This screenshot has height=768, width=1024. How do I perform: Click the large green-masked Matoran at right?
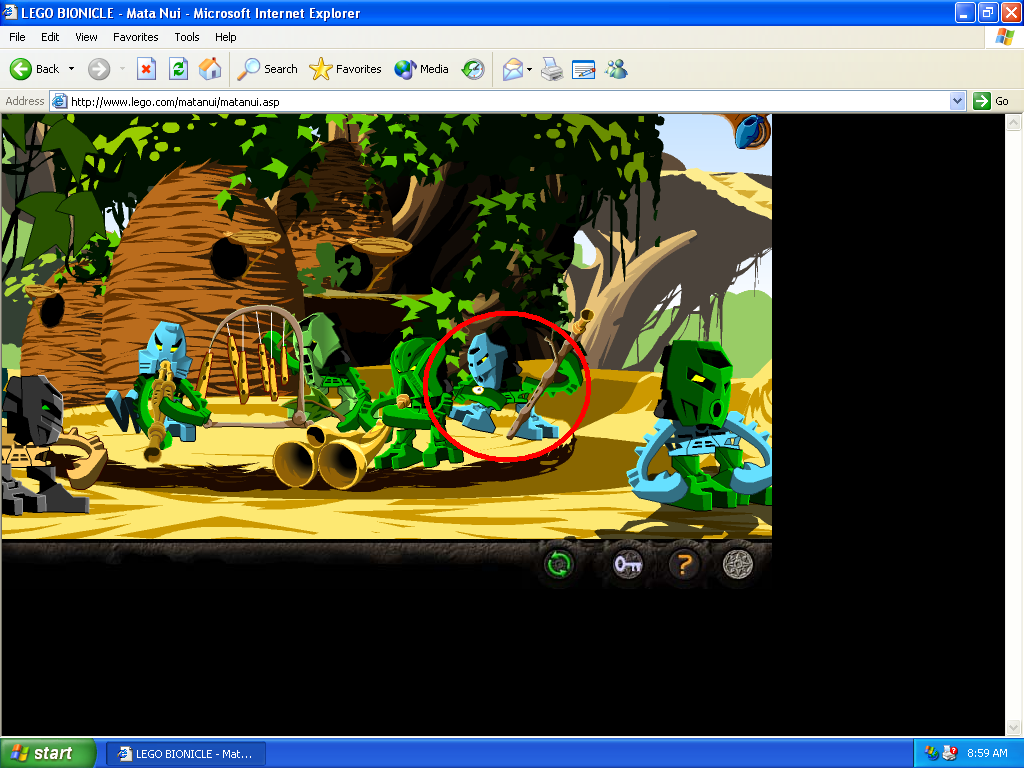click(x=702, y=424)
